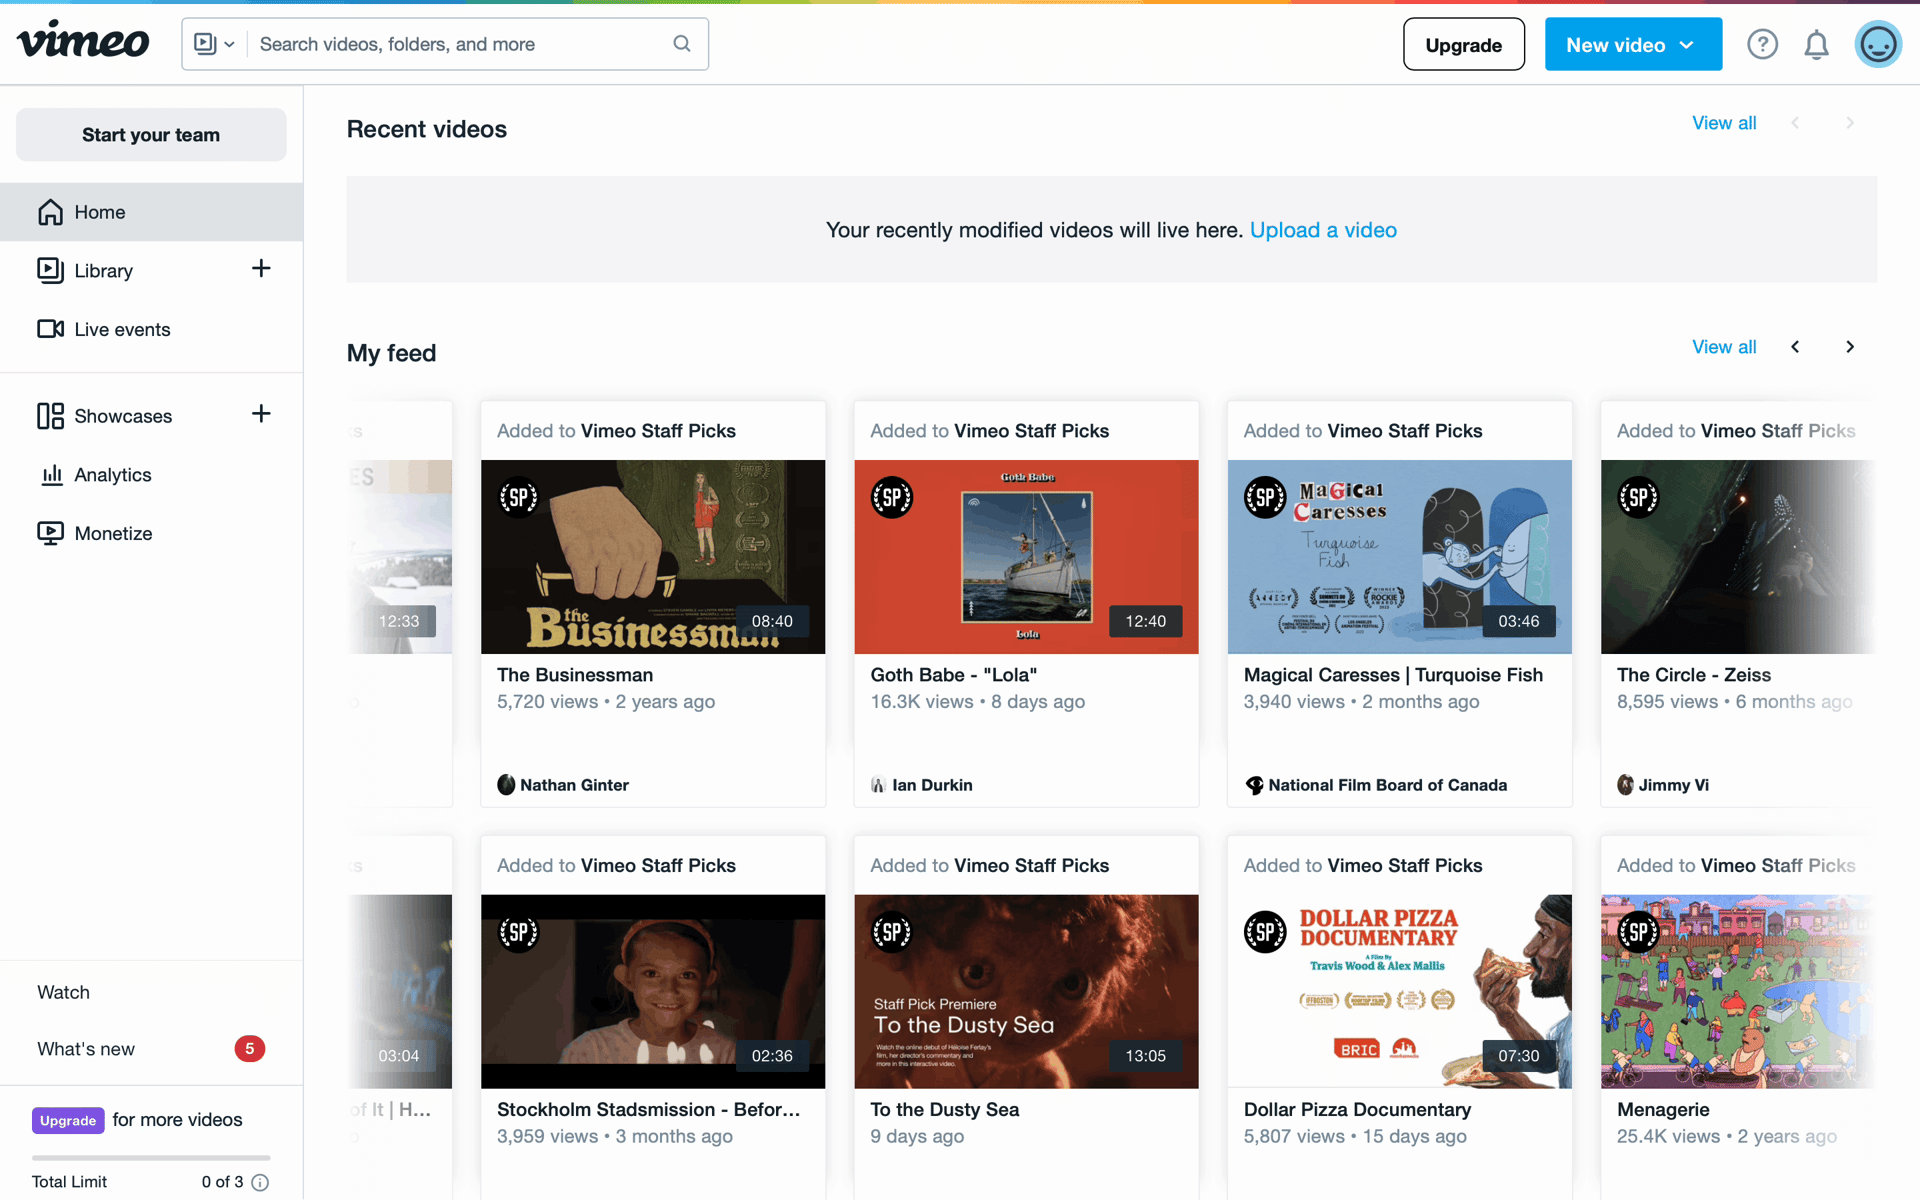This screenshot has width=1920, height=1200.
Task: Click Watch in the sidebar
Action: [64, 992]
